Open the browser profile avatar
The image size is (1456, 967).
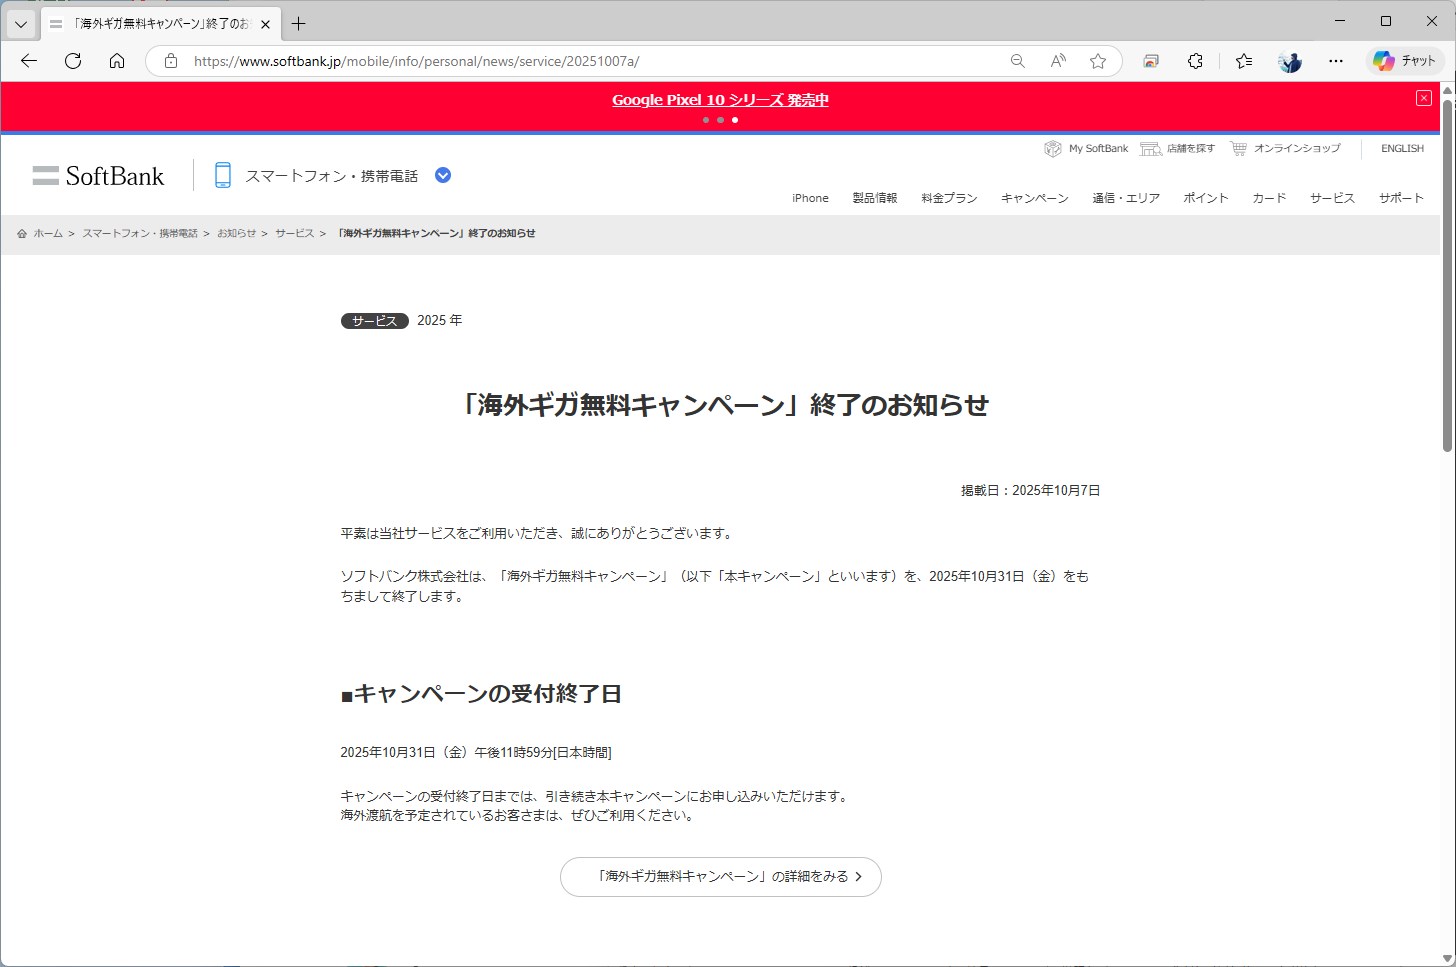[x=1289, y=61]
